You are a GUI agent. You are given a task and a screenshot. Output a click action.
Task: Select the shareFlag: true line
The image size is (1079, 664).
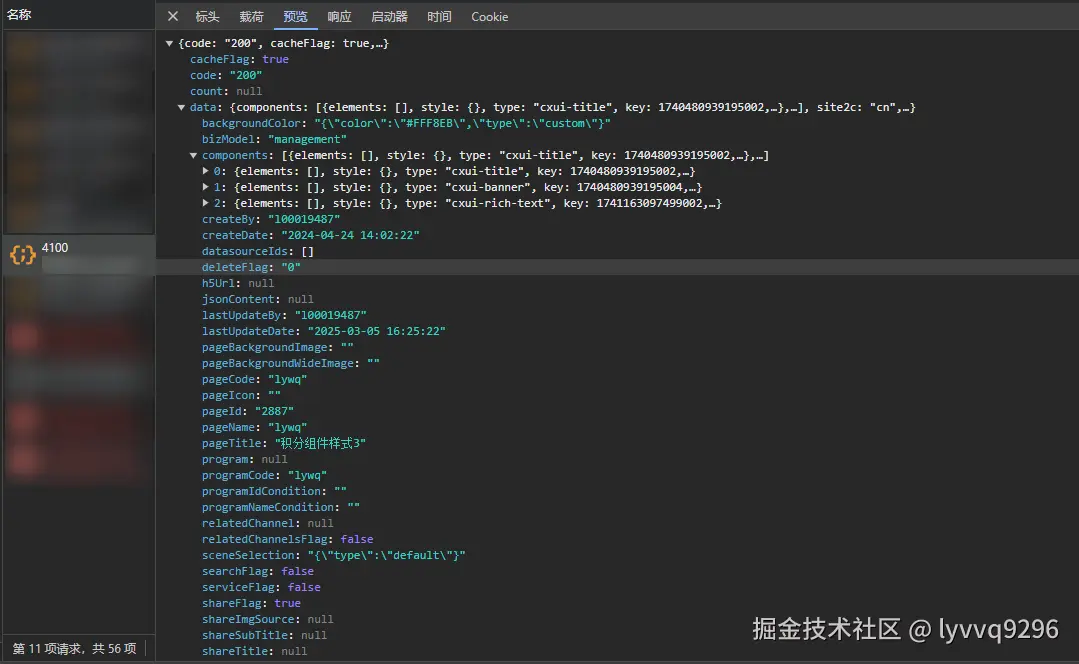251,603
